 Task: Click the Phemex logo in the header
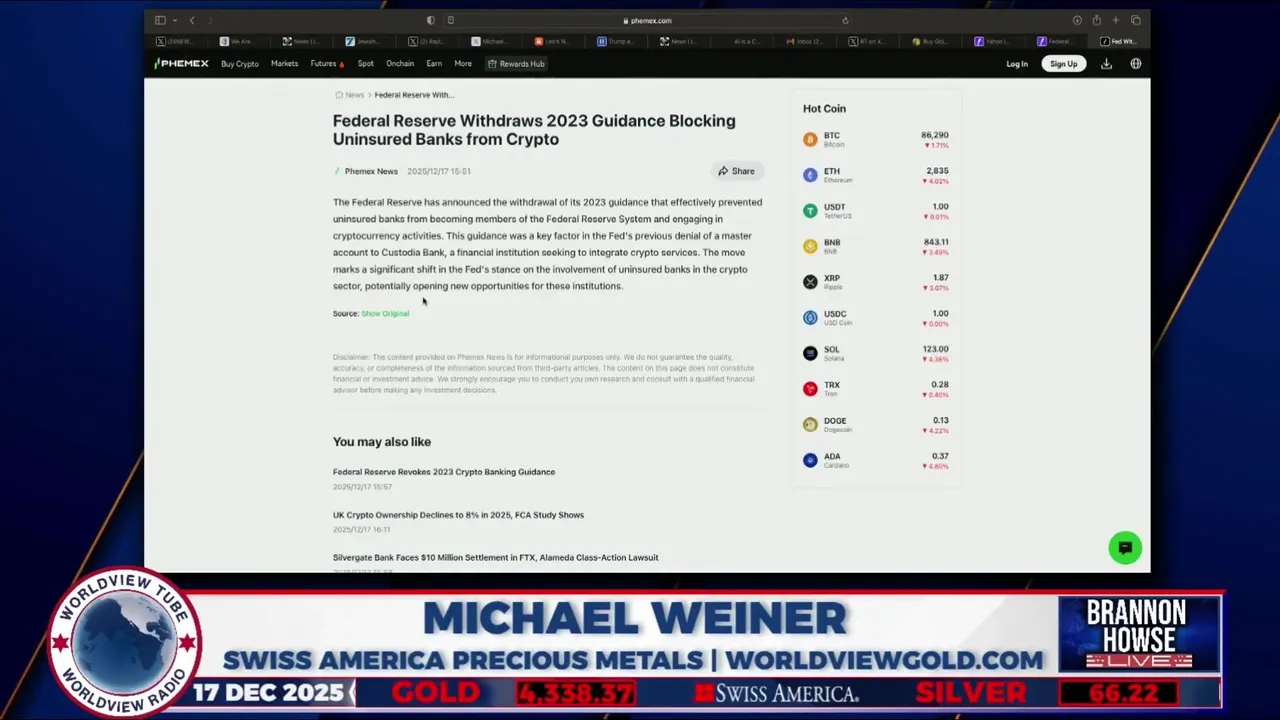[x=182, y=63]
